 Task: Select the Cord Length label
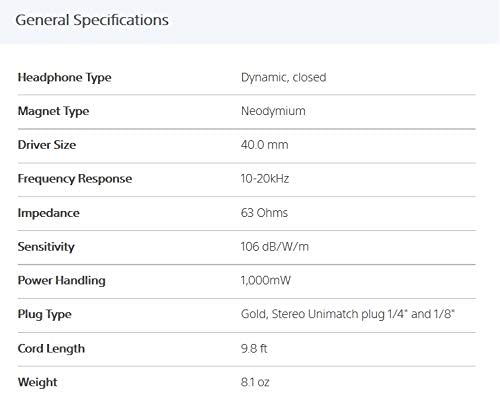click(x=51, y=349)
